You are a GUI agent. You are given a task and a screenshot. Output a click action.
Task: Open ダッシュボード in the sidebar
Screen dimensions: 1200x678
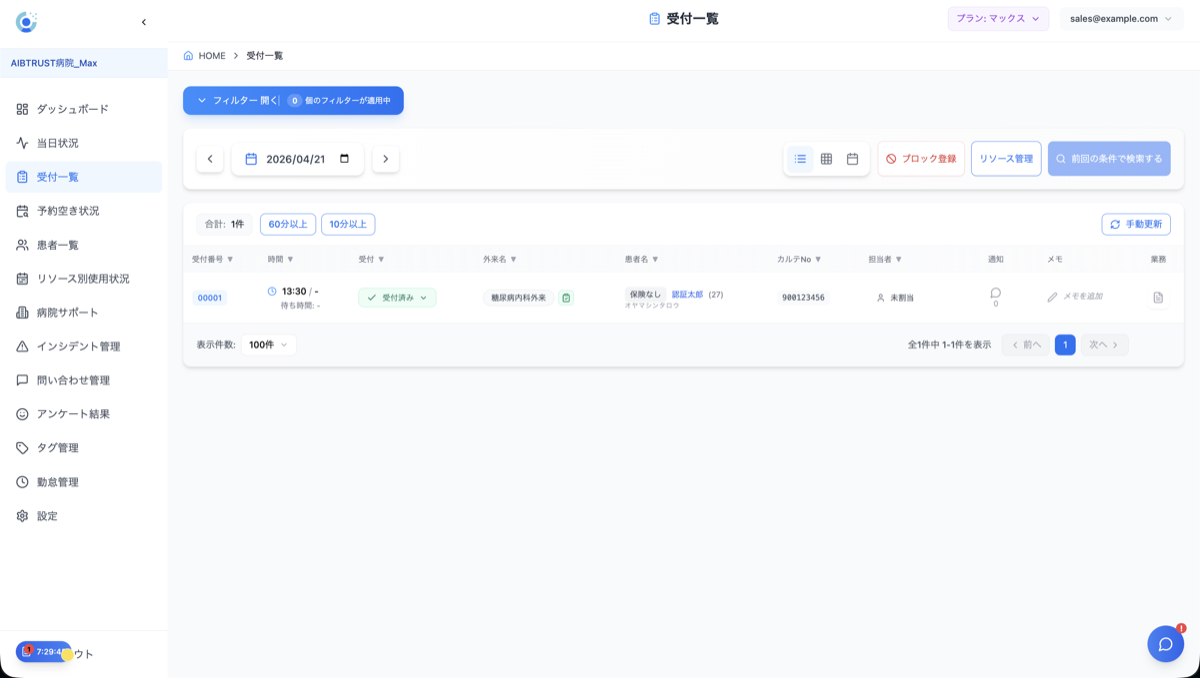coord(72,109)
